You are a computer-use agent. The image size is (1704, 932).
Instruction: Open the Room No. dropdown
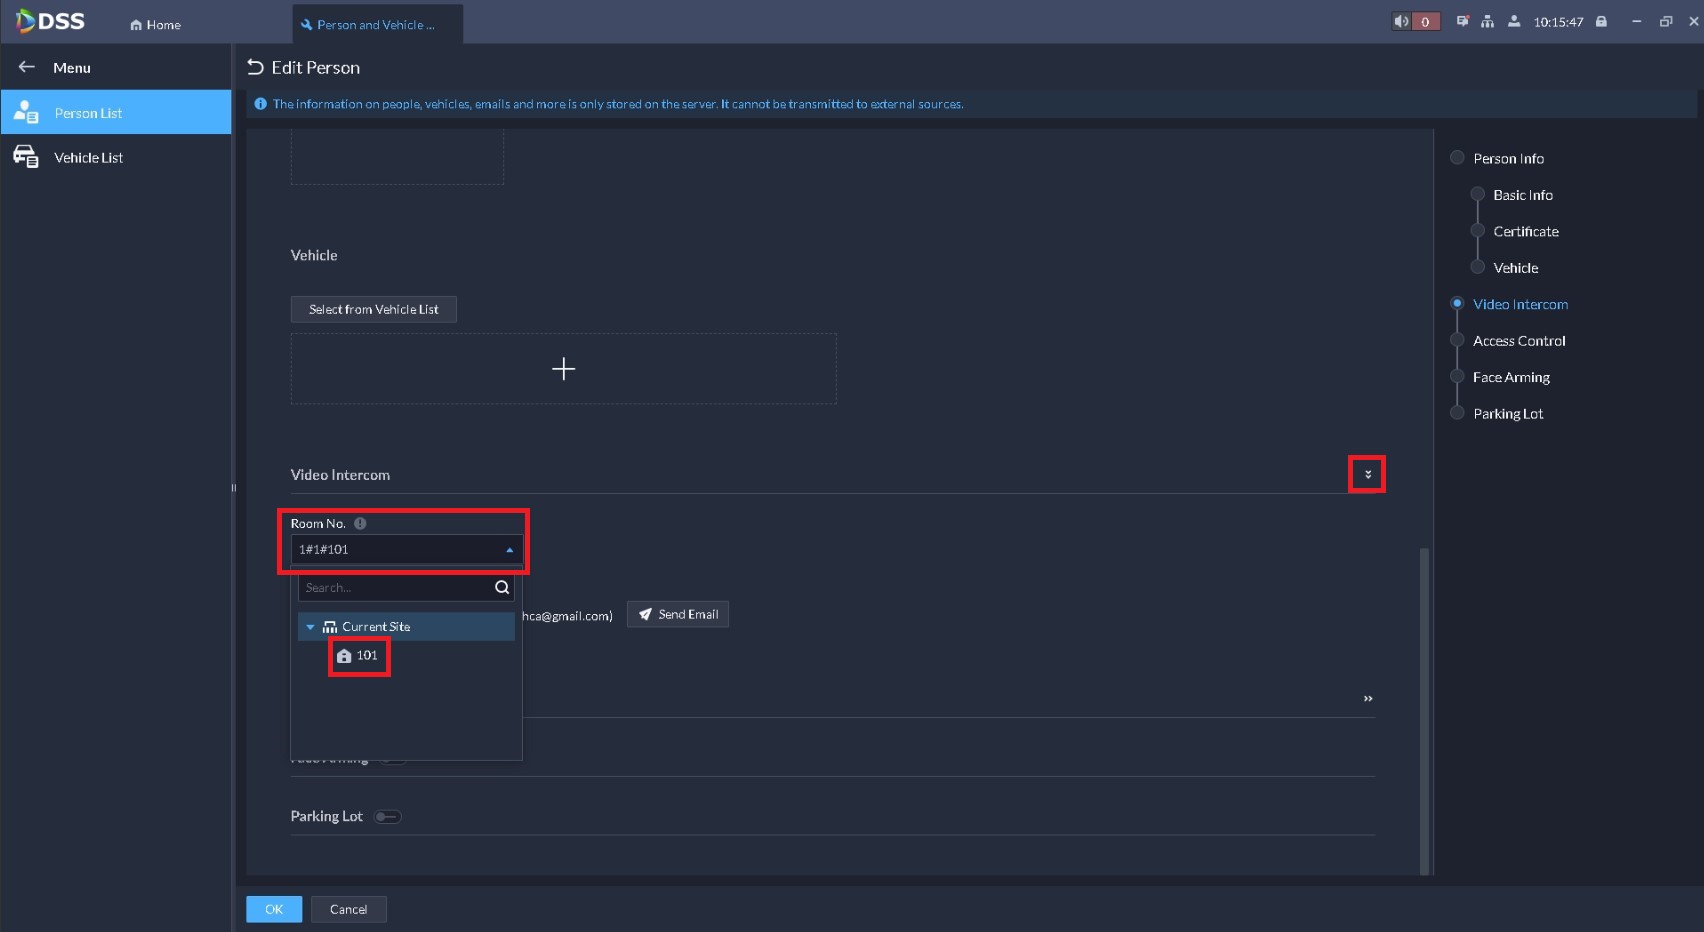tap(406, 550)
